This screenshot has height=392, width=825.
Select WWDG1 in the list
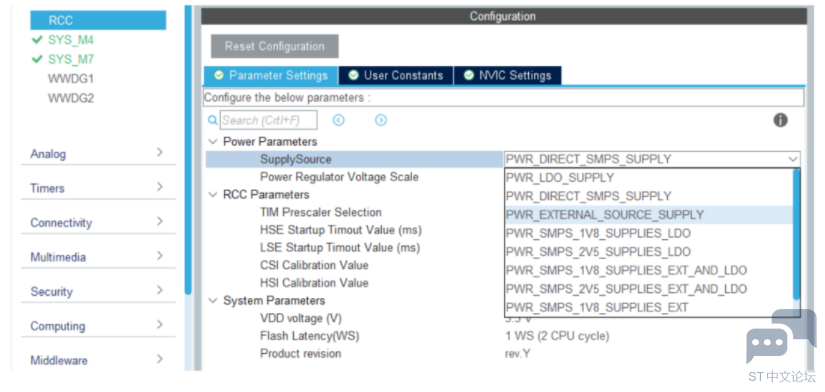click(71, 79)
